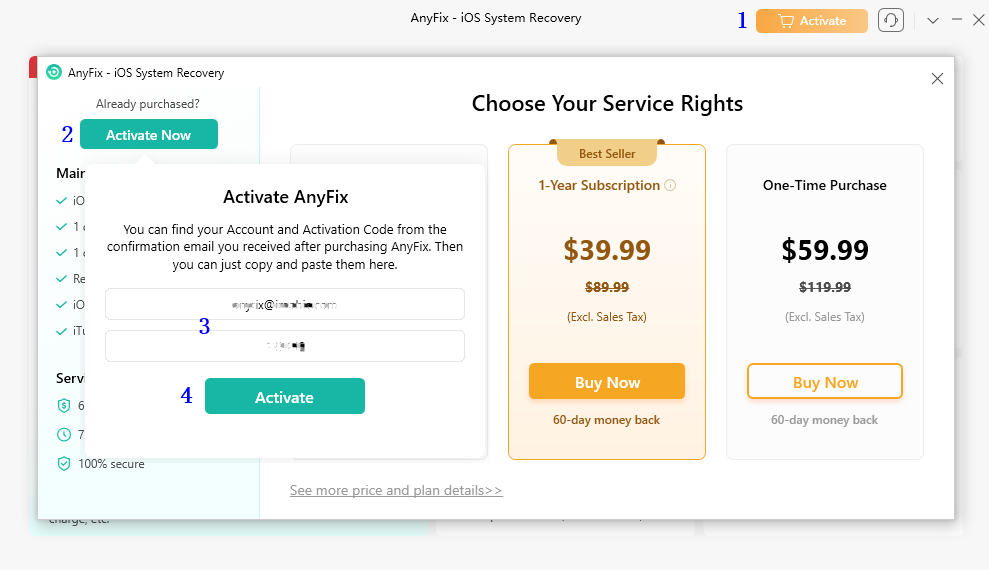This screenshot has width=989, height=570.
Task: Close the Service Rights dialog
Action: (937, 78)
